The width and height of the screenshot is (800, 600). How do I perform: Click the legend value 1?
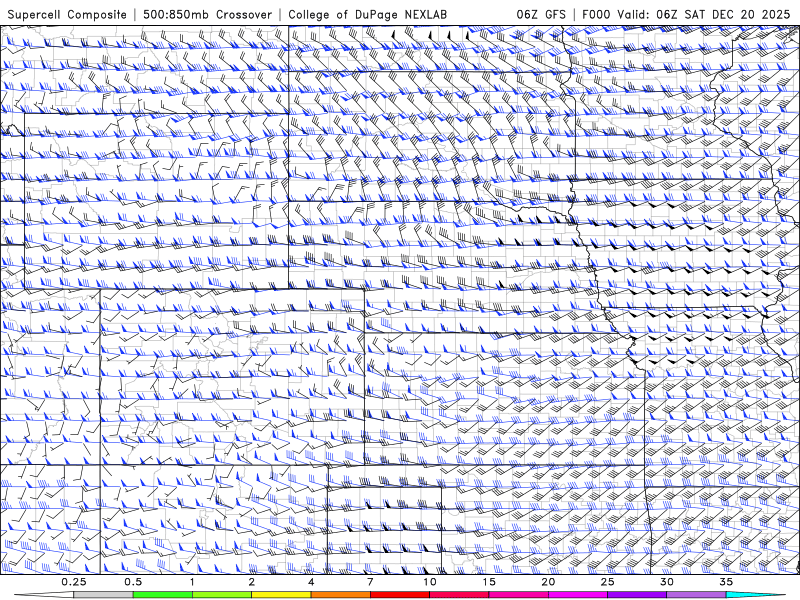192,582
